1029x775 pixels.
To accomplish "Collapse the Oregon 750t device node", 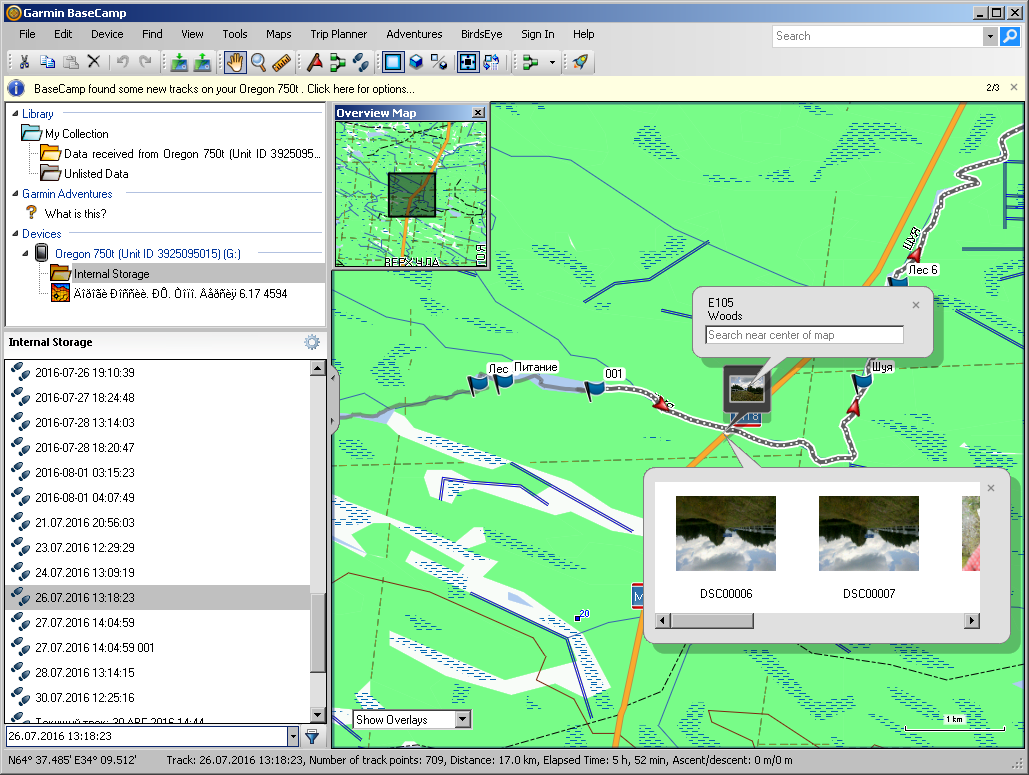I will point(27,254).
